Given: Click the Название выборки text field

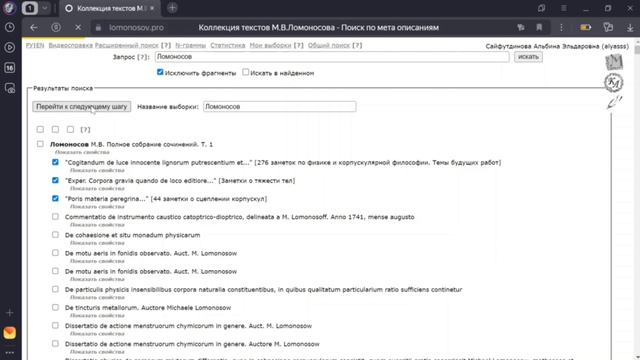Looking at the screenshot, I should (280, 107).
